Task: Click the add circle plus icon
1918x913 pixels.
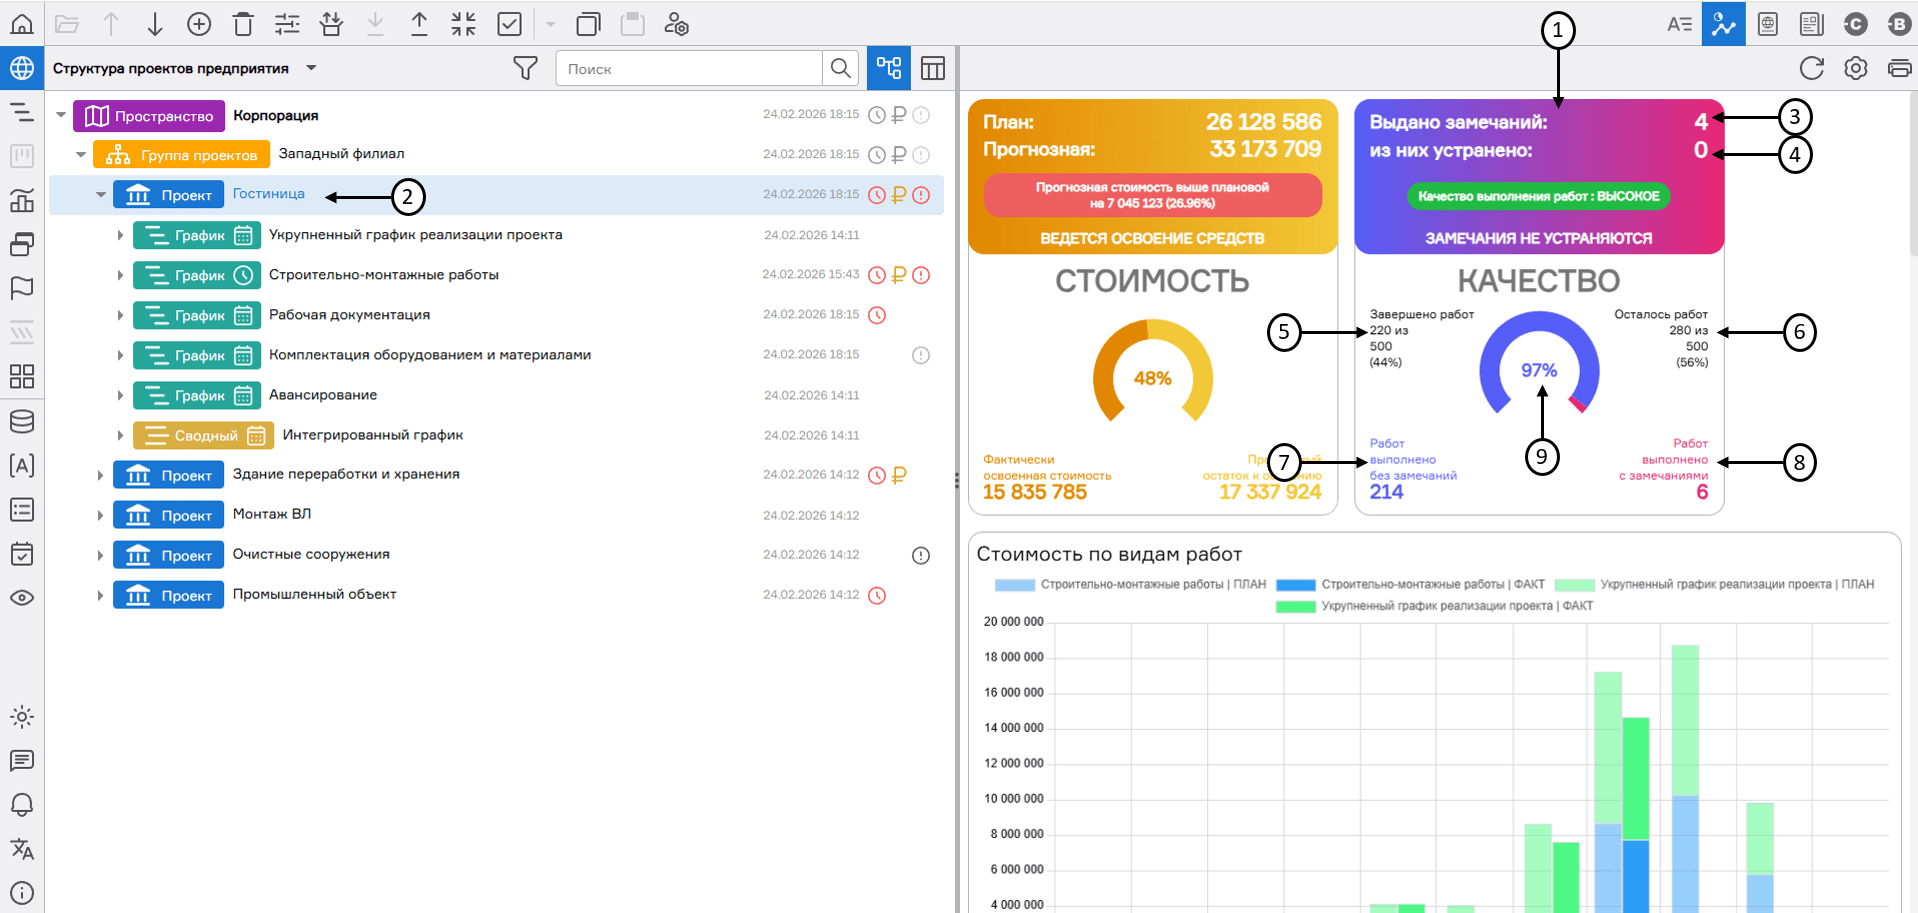Action: pyautogui.click(x=199, y=24)
